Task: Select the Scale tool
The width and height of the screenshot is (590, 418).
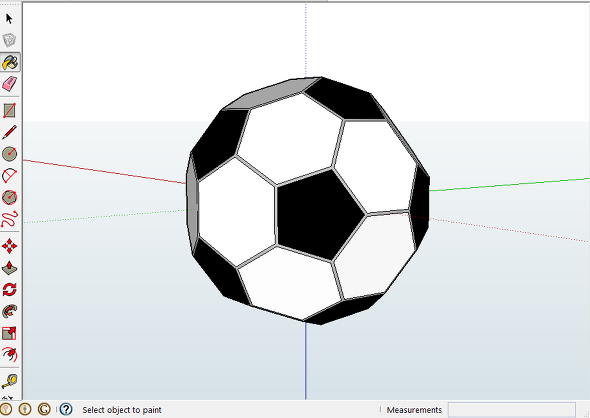Action: [x=9, y=333]
